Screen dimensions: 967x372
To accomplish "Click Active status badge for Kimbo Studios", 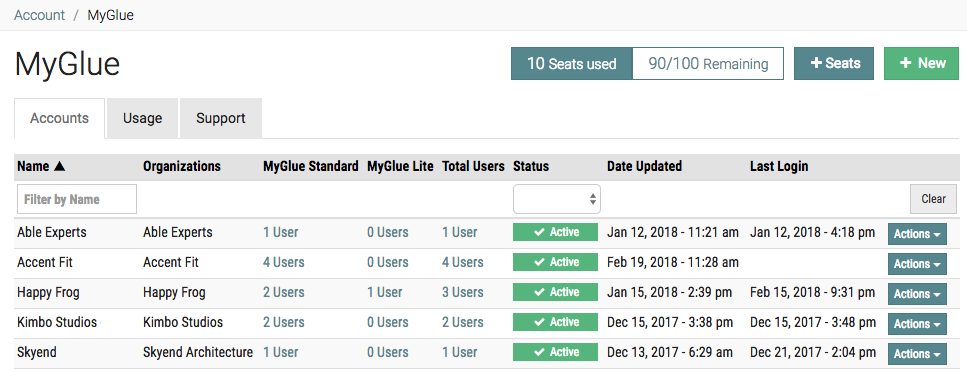I will point(556,322).
